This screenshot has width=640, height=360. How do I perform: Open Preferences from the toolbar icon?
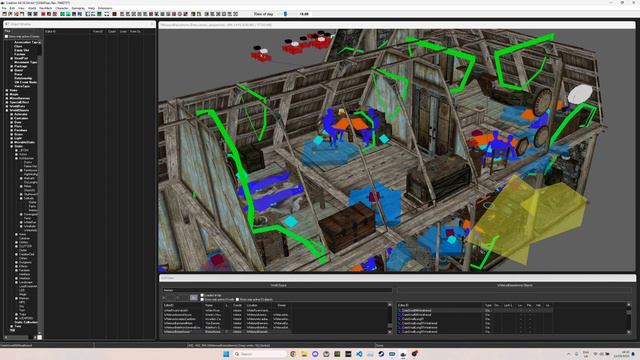(x=22, y=14)
